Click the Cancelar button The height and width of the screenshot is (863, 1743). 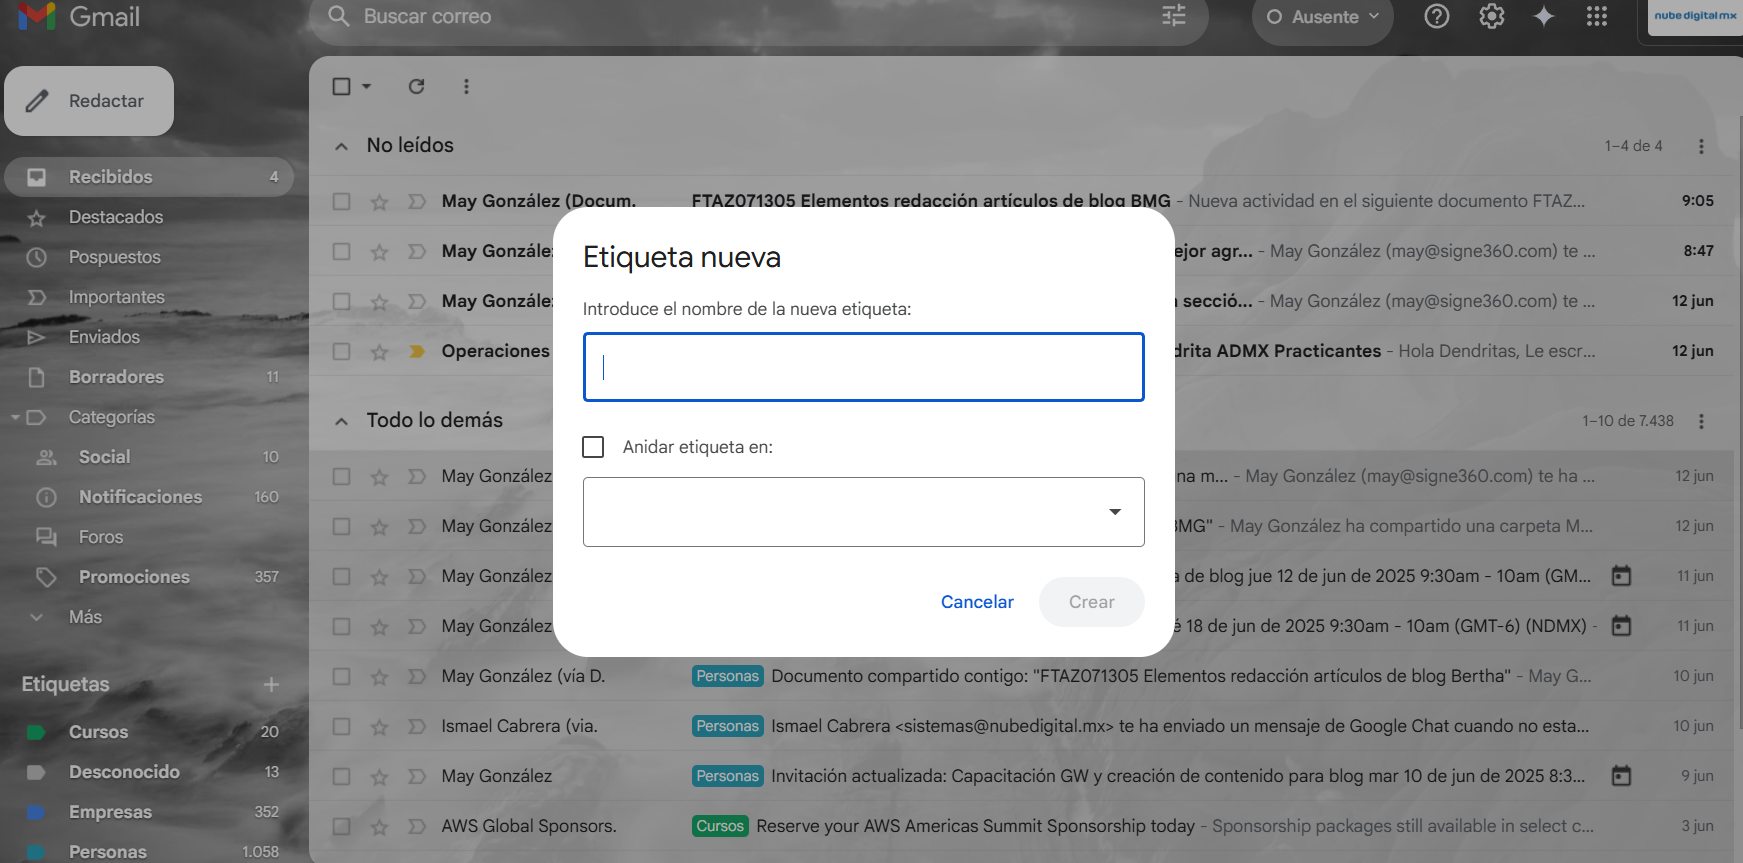pyautogui.click(x=976, y=602)
